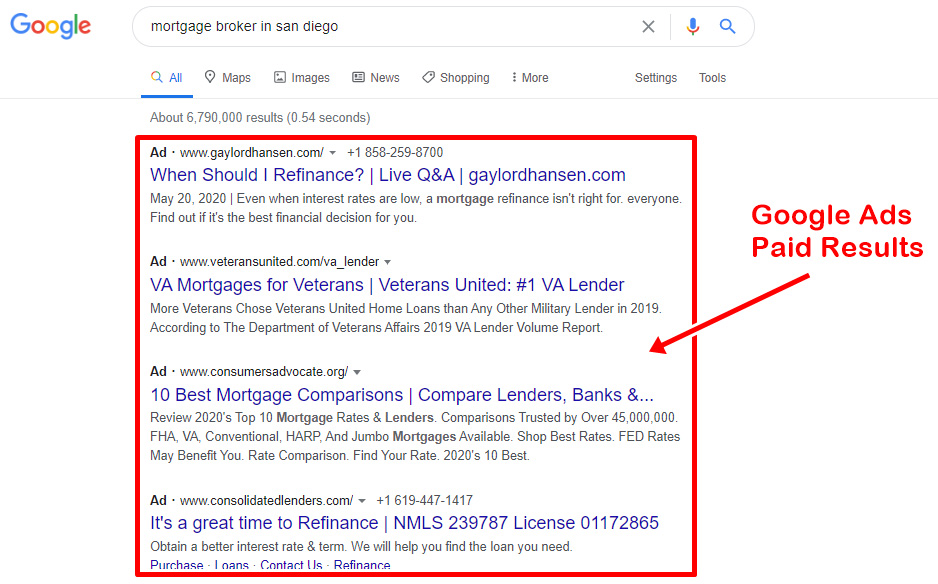Screen dimensions: 938x584
Task: Click 'About 6,790,000 results' stats text
Action: [260, 117]
